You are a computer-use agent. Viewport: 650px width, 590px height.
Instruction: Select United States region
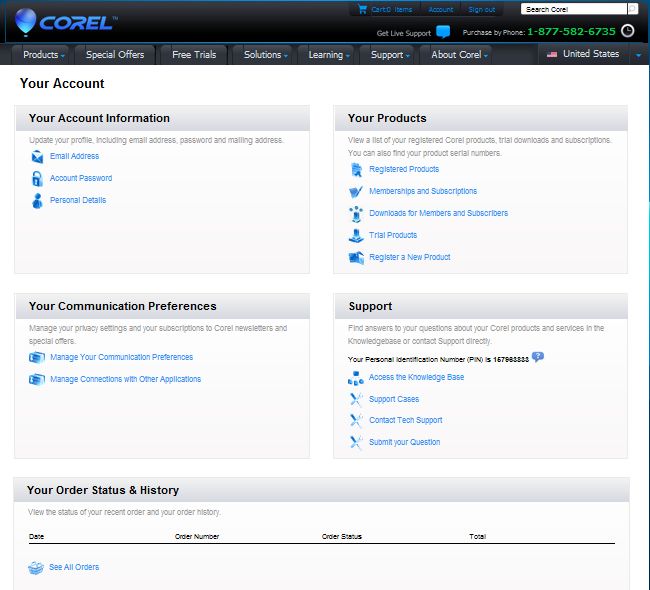[x=591, y=54]
